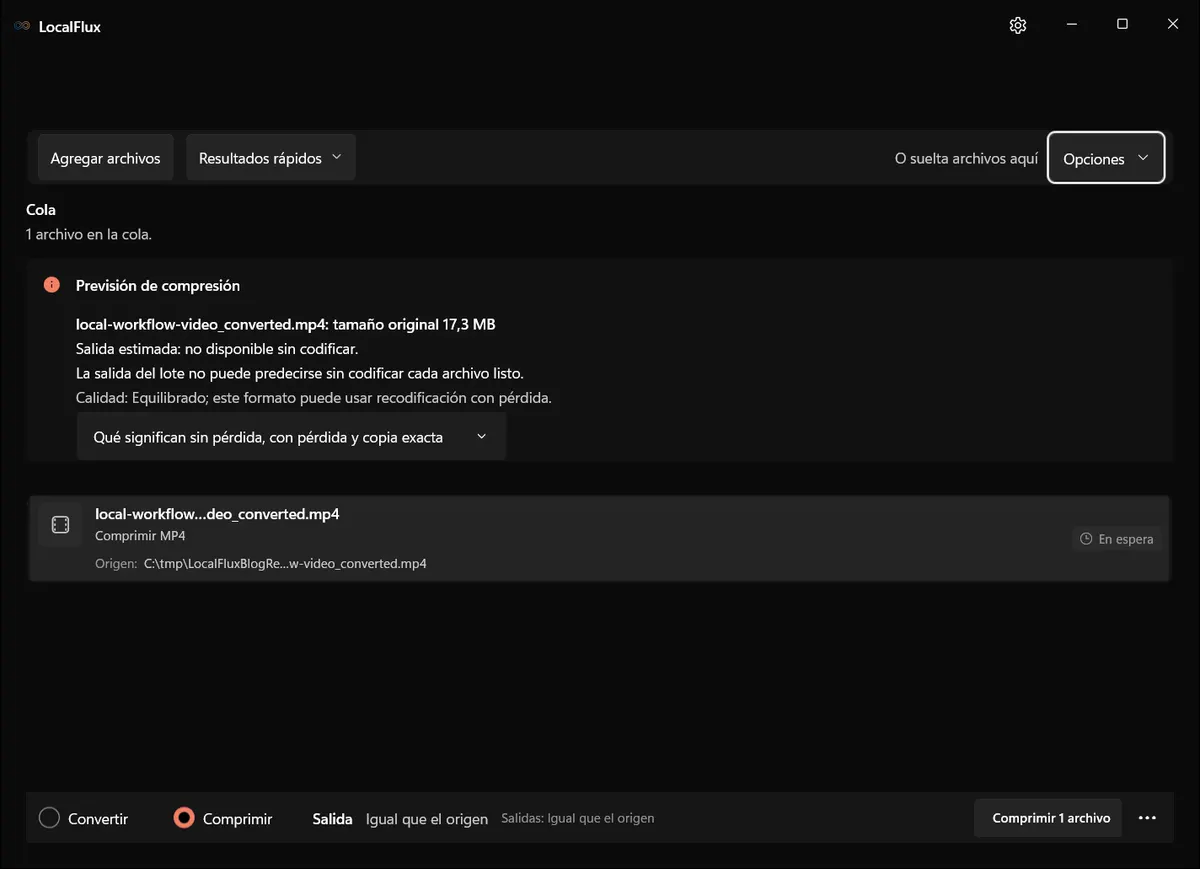Click the video file icon in queue row
The height and width of the screenshot is (869, 1200).
coord(60,525)
